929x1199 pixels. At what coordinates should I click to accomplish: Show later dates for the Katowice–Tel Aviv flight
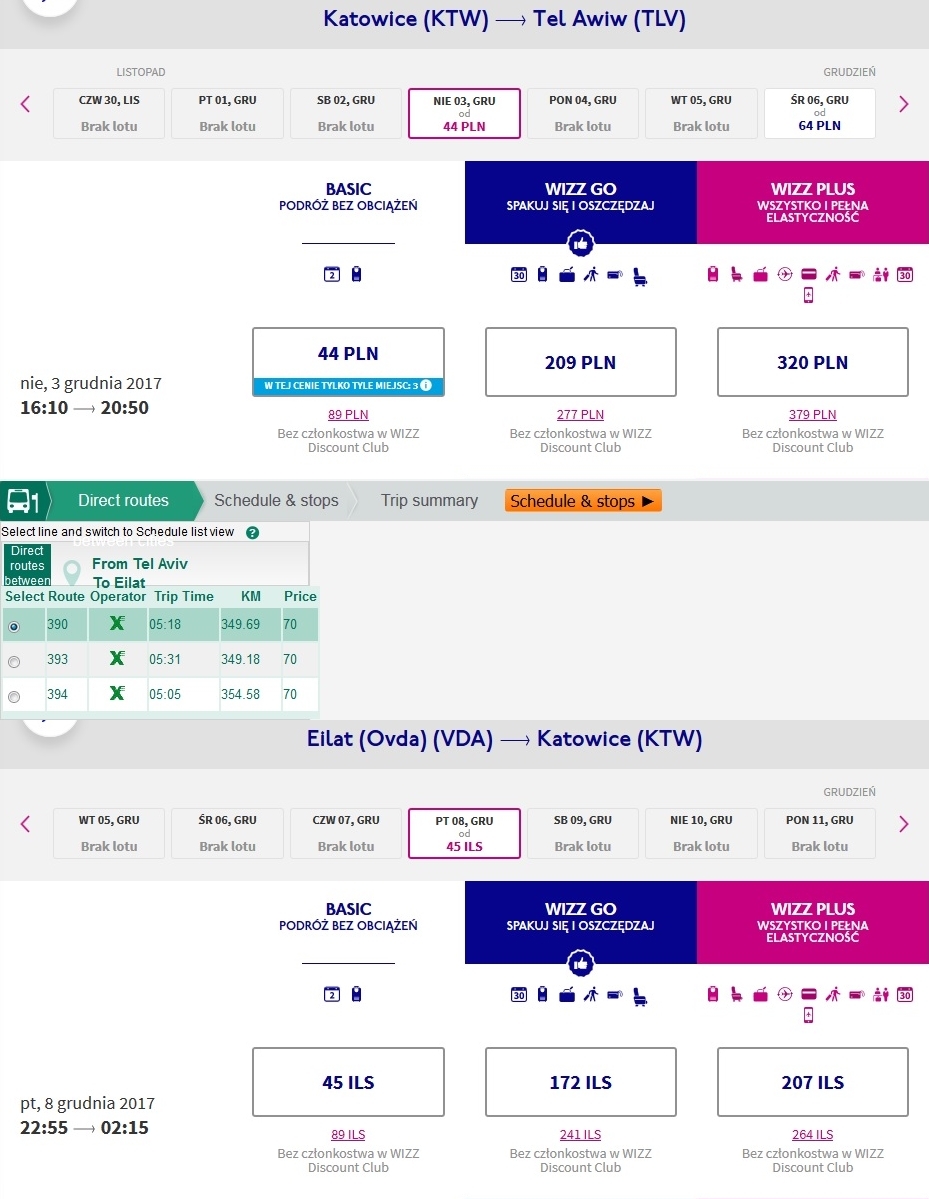(904, 104)
